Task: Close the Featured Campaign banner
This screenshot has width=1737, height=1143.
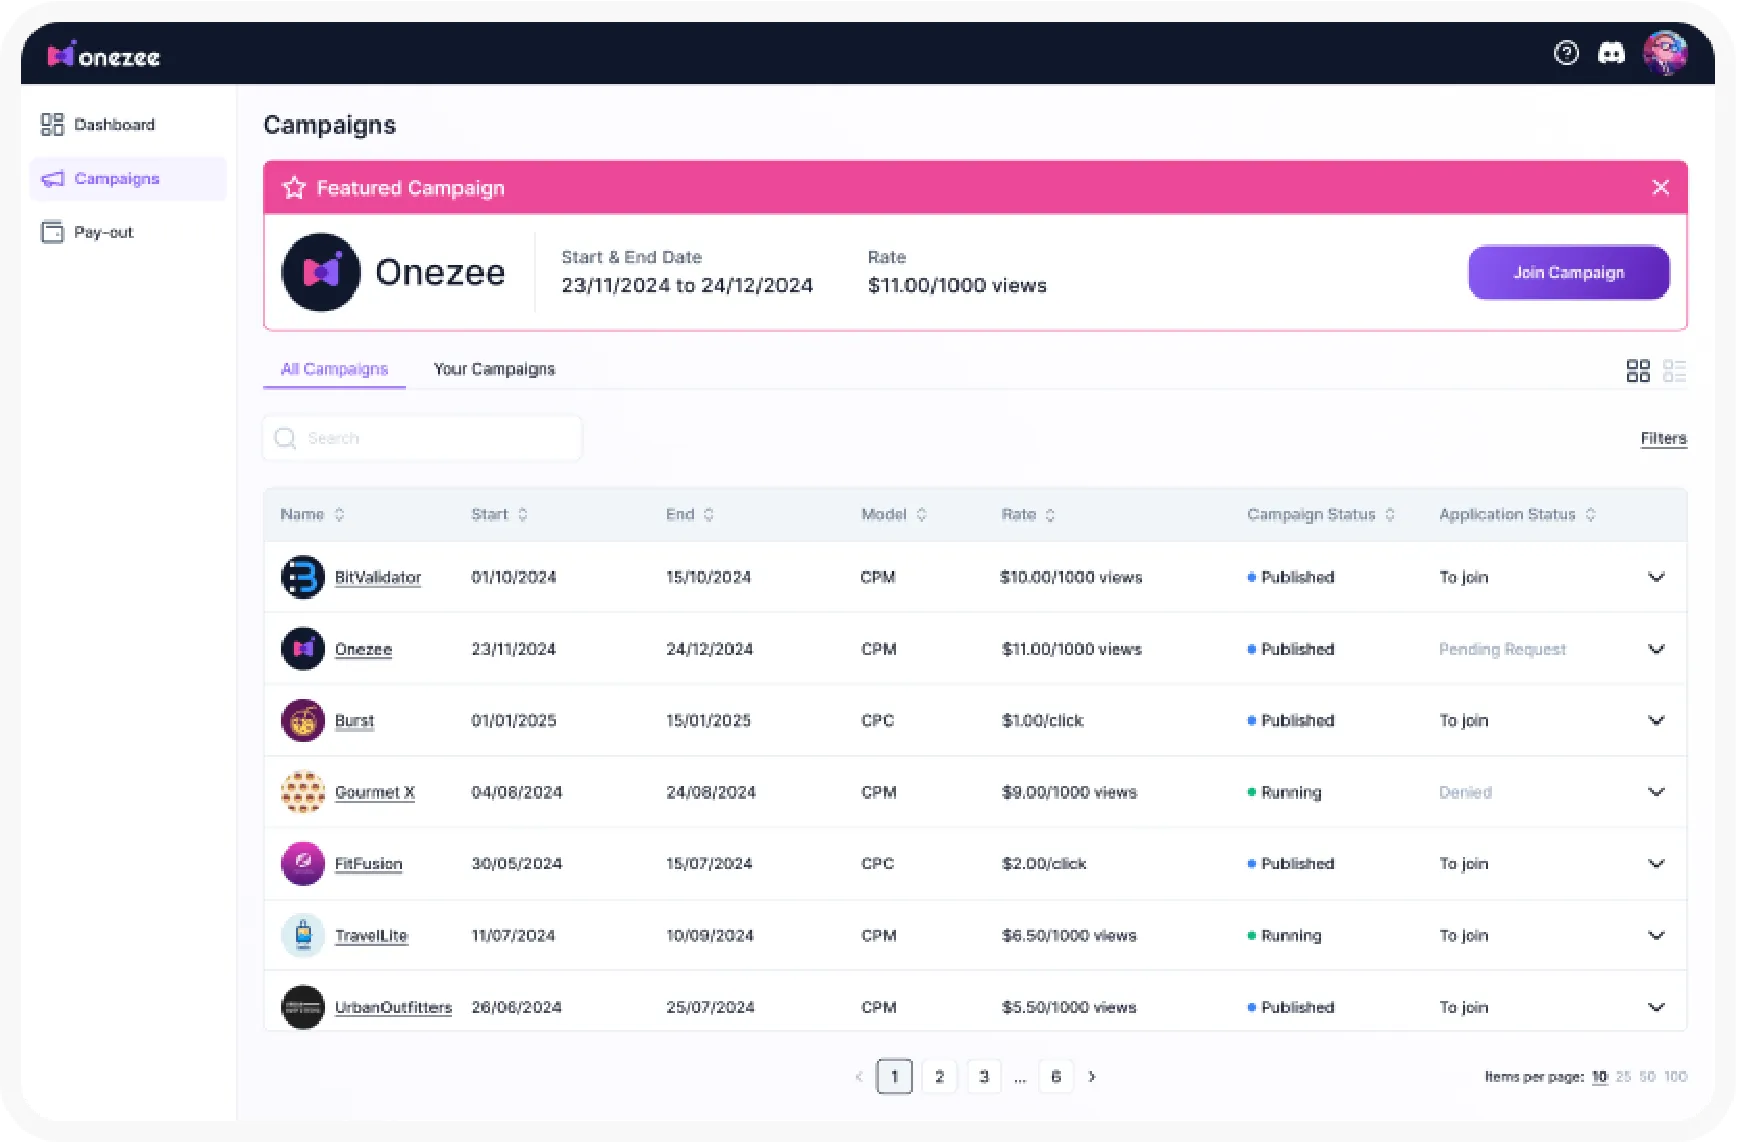Action: pyautogui.click(x=1660, y=187)
